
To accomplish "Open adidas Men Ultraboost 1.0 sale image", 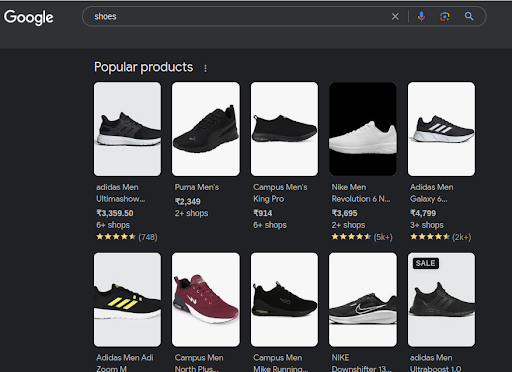I will click(x=441, y=300).
